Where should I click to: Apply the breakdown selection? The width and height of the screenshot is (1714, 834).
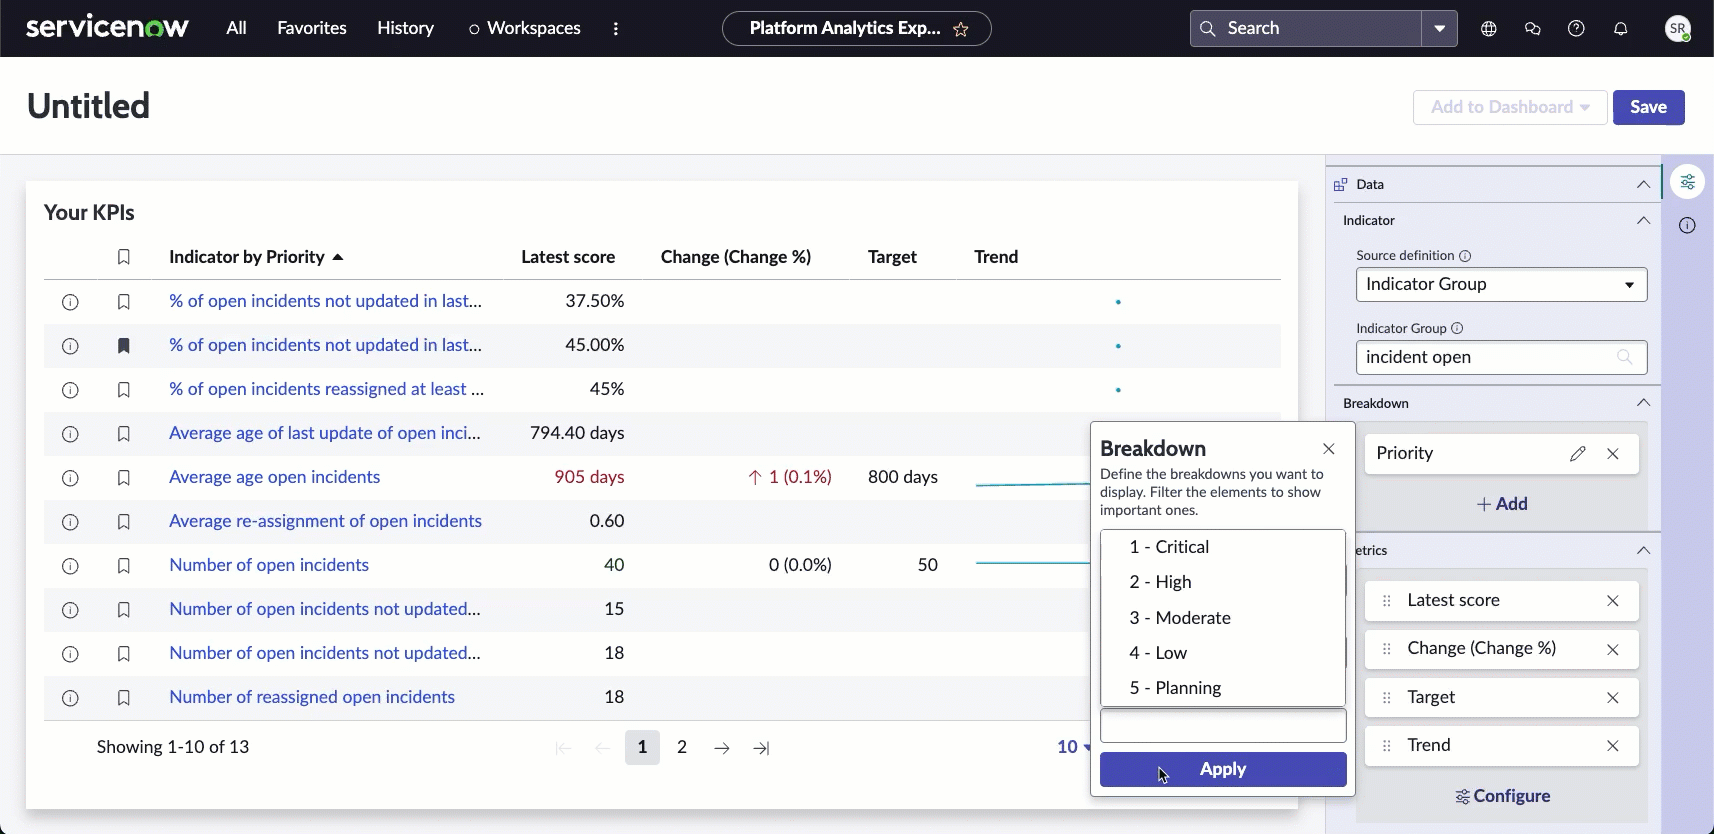(x=1223, y=769)
